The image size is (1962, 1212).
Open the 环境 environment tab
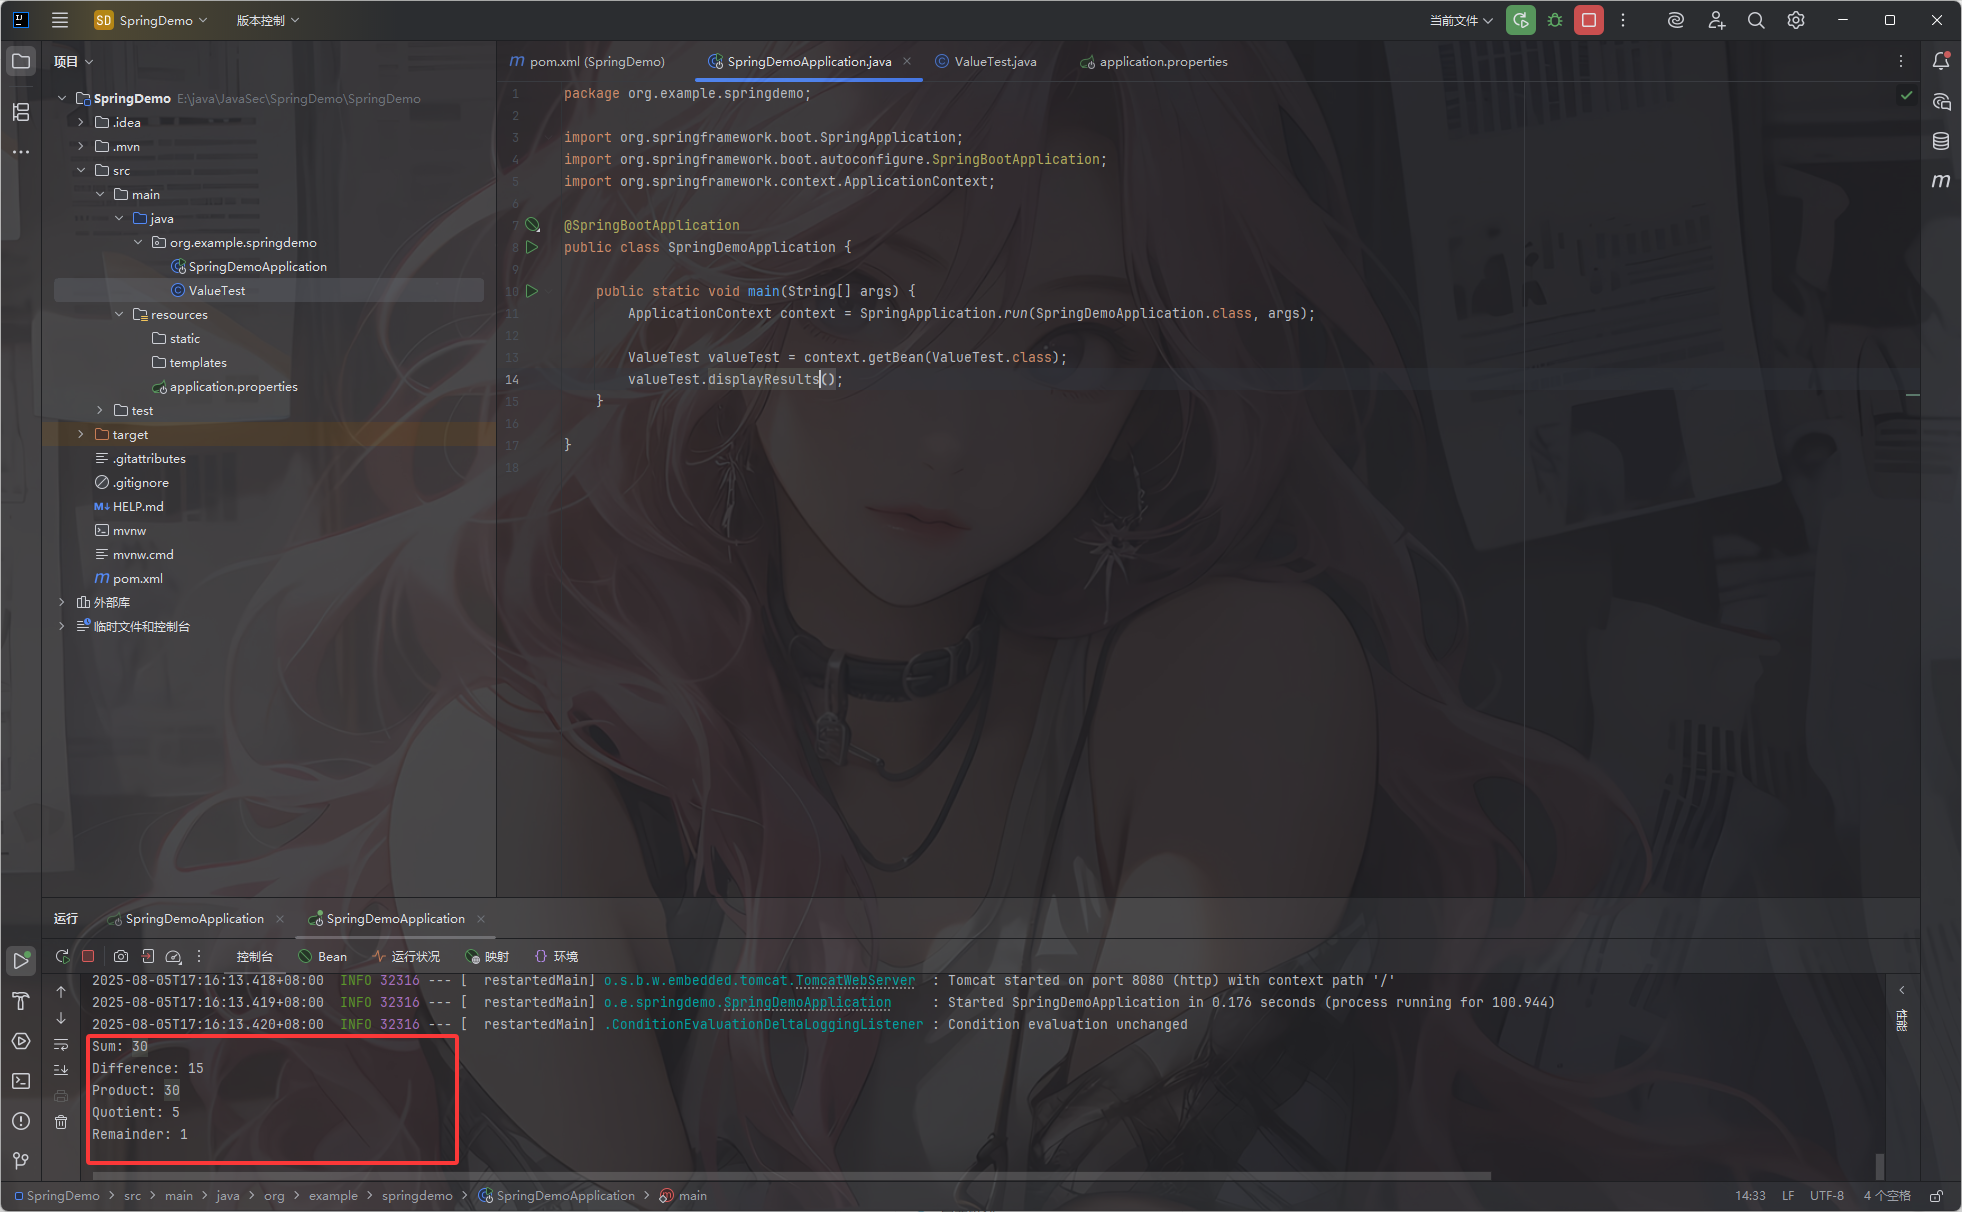point(556,956)
